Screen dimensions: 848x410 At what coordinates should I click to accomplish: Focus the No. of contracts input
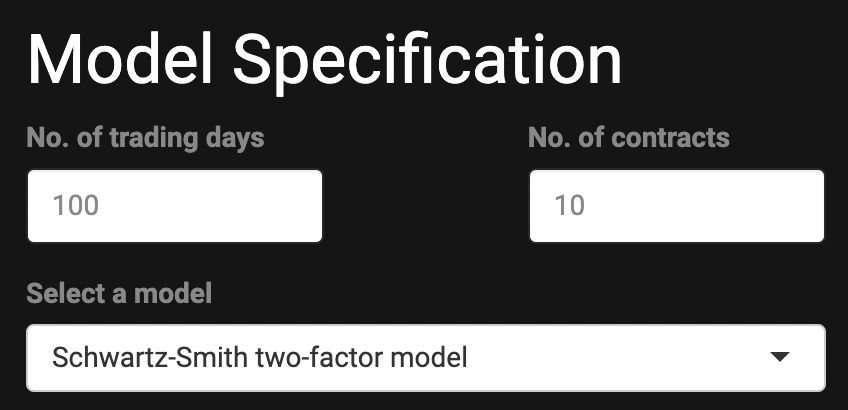(676, 206)
